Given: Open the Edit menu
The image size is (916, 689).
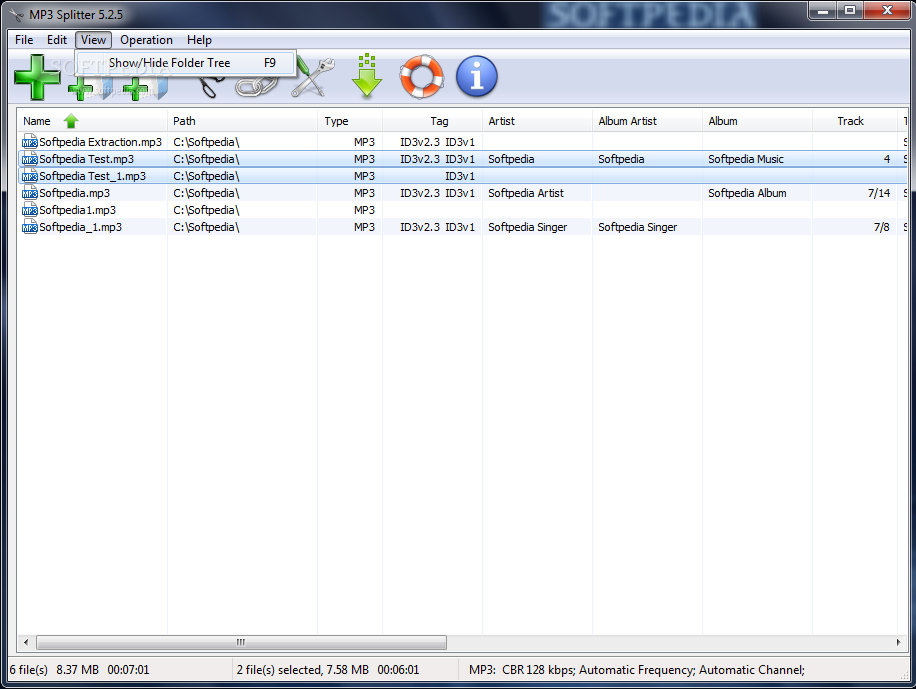Looking at the screenshot, I should (x=57, y=40).
